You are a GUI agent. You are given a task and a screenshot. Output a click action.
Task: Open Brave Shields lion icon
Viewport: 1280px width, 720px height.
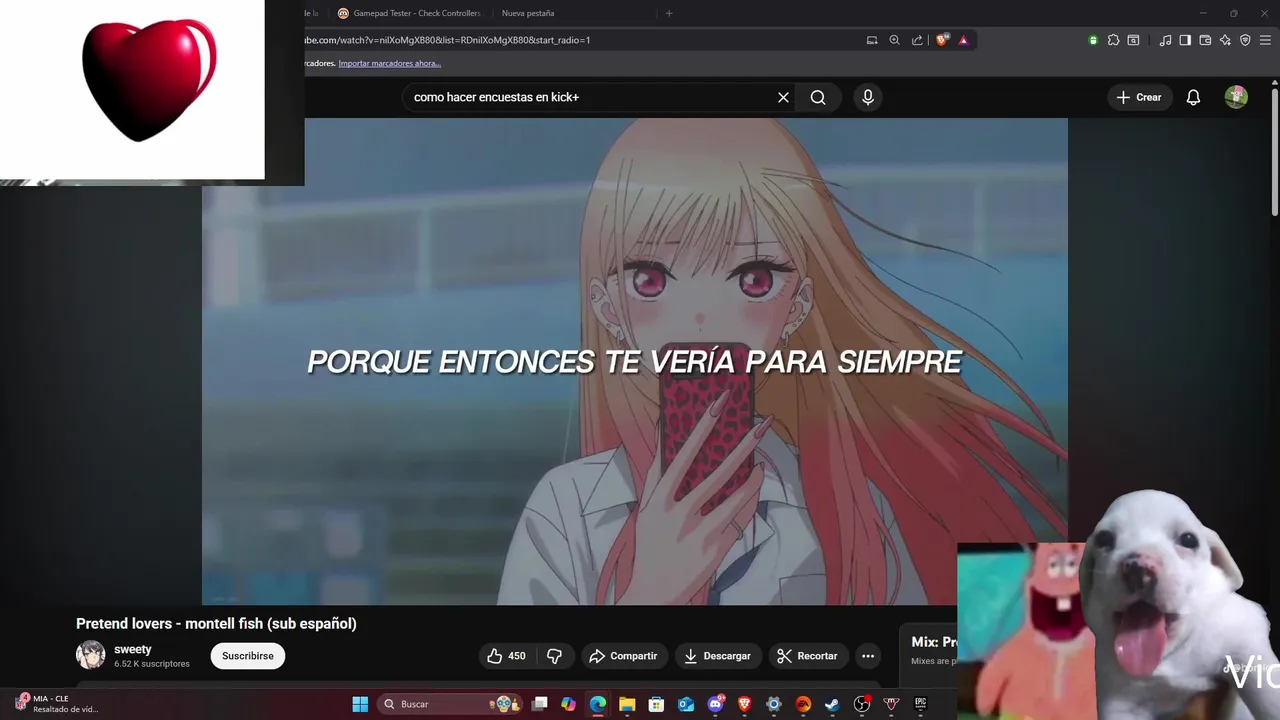(x=941, y=40)
